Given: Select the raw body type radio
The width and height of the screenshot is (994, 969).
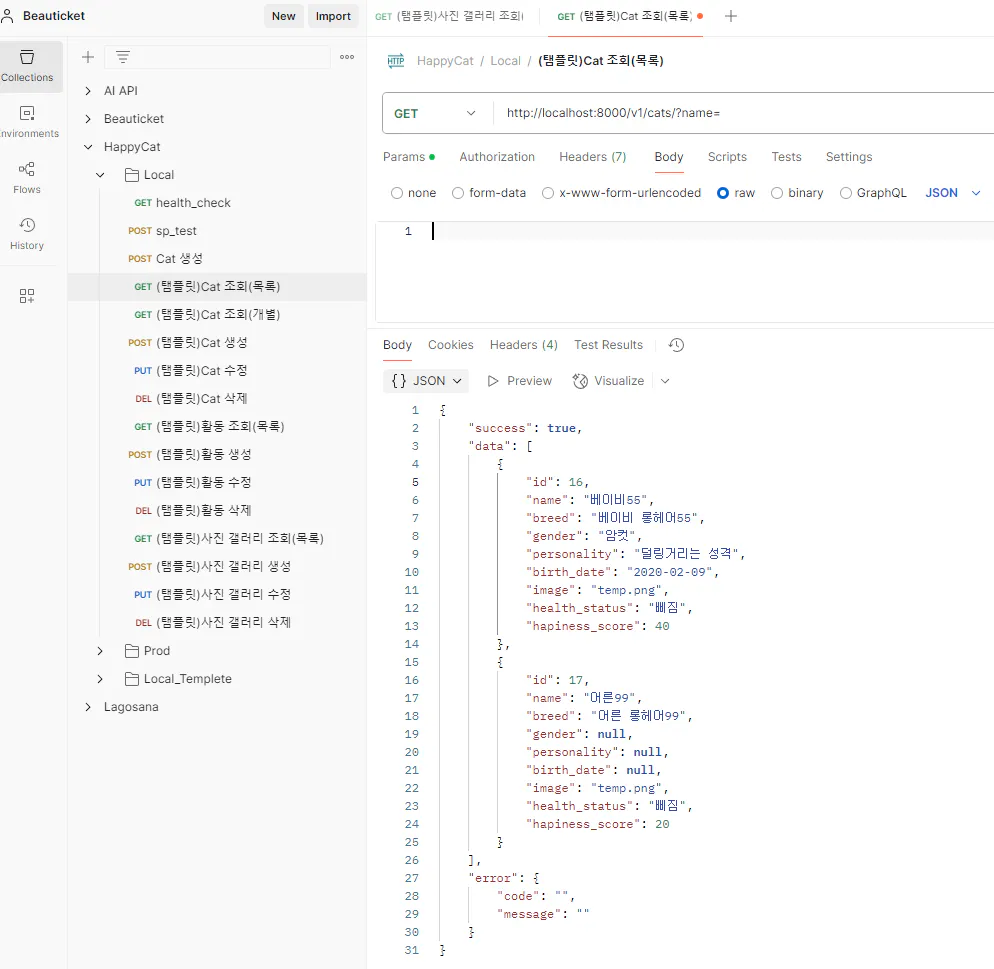Looking at the screenshot, I should pos(723,193).
